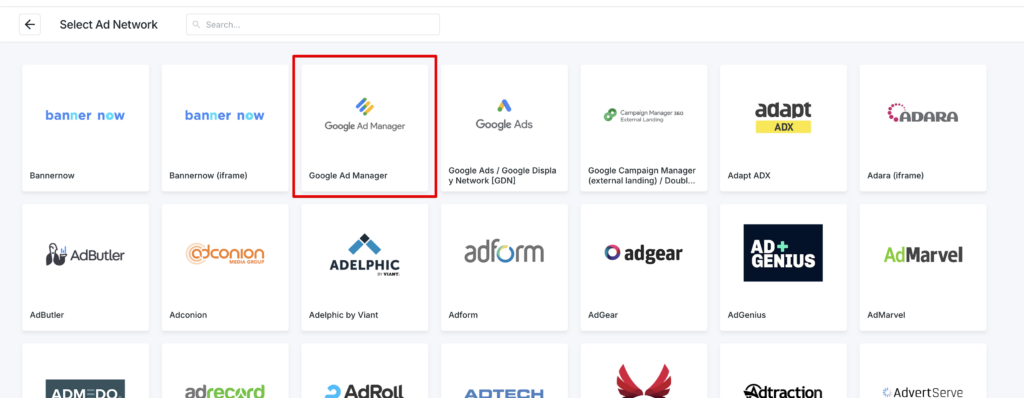Select the Bannernow ad network card
1024x398 pixels.
[86, 128]
